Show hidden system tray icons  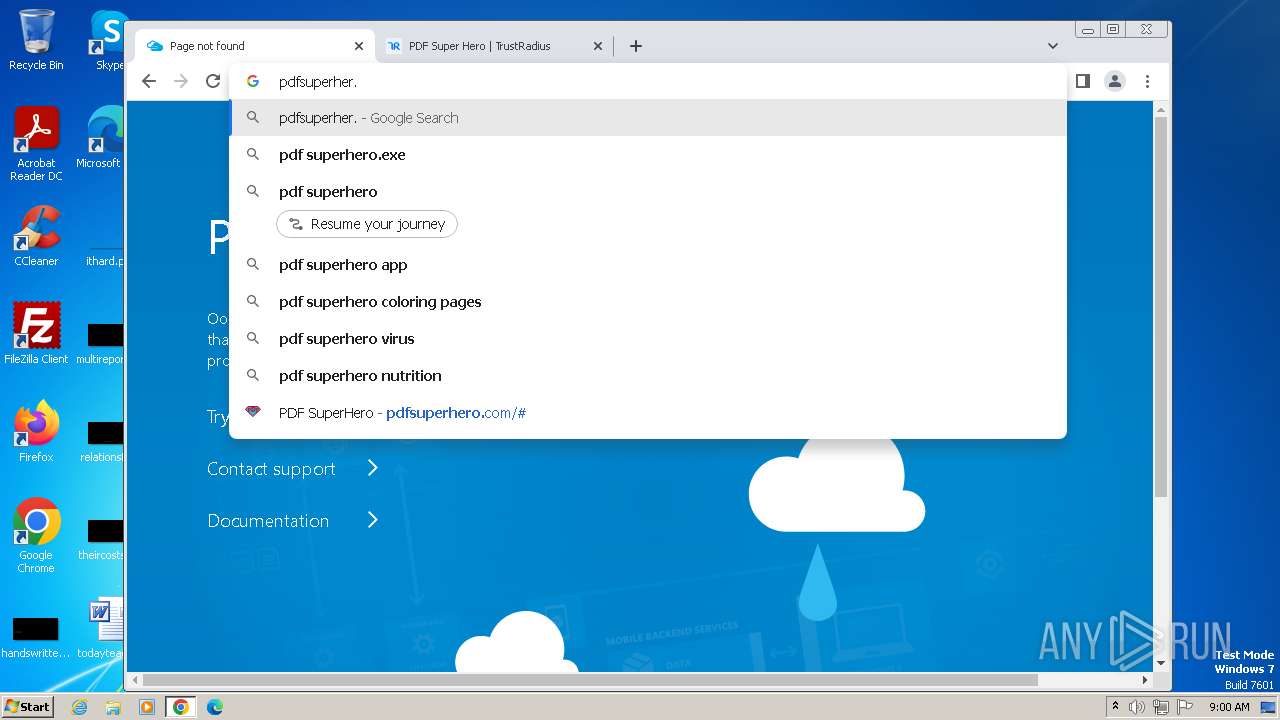1115,707
